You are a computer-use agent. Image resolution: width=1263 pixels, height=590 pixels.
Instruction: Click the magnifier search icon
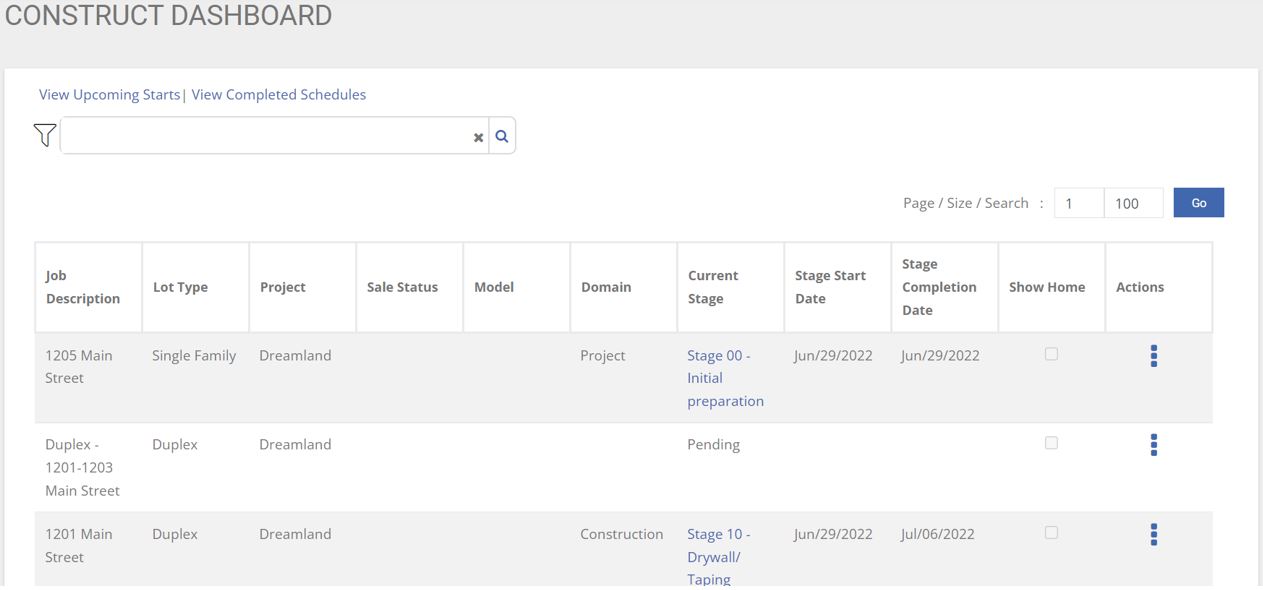502,136
